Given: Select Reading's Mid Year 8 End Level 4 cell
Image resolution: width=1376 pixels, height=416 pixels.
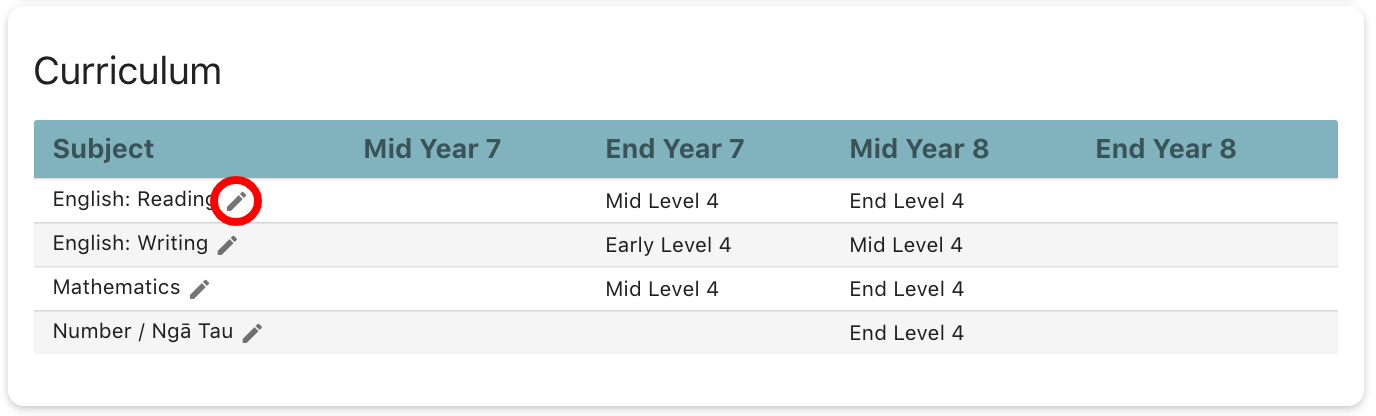Looking at the screenshot, I should tap(906, 201).
